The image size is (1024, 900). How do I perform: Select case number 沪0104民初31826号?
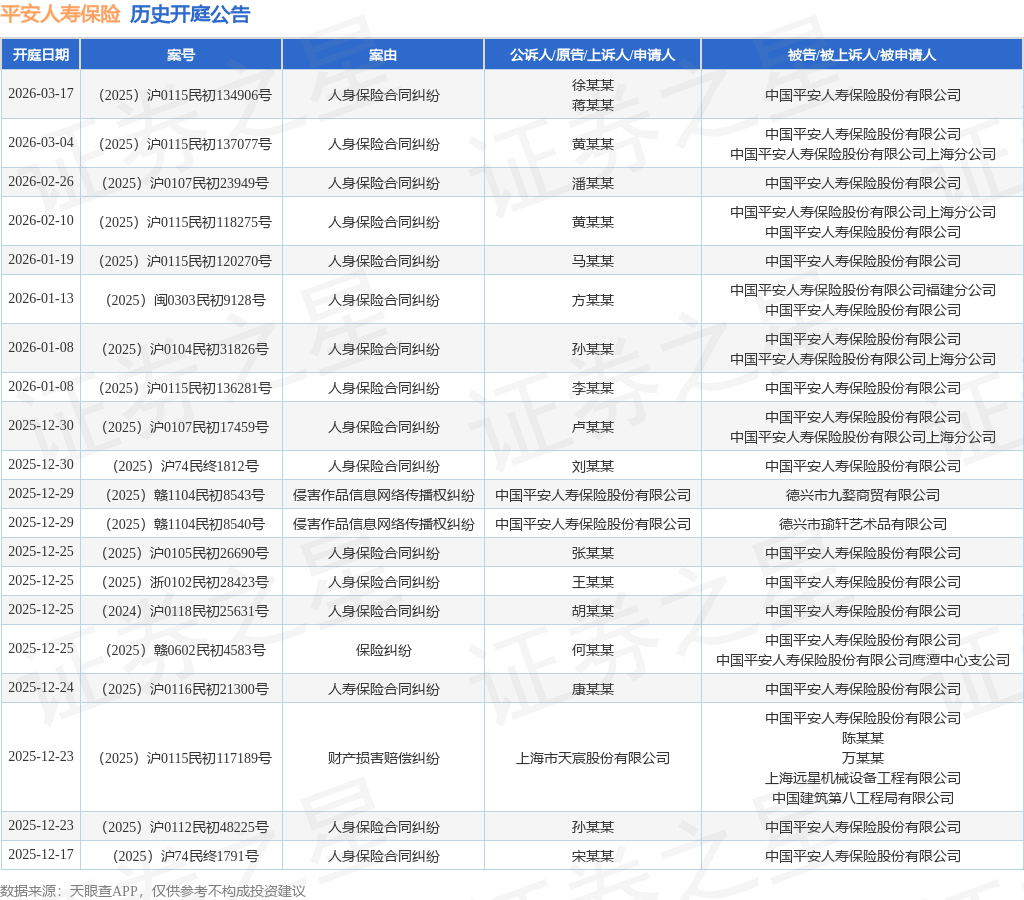(185, 349)
